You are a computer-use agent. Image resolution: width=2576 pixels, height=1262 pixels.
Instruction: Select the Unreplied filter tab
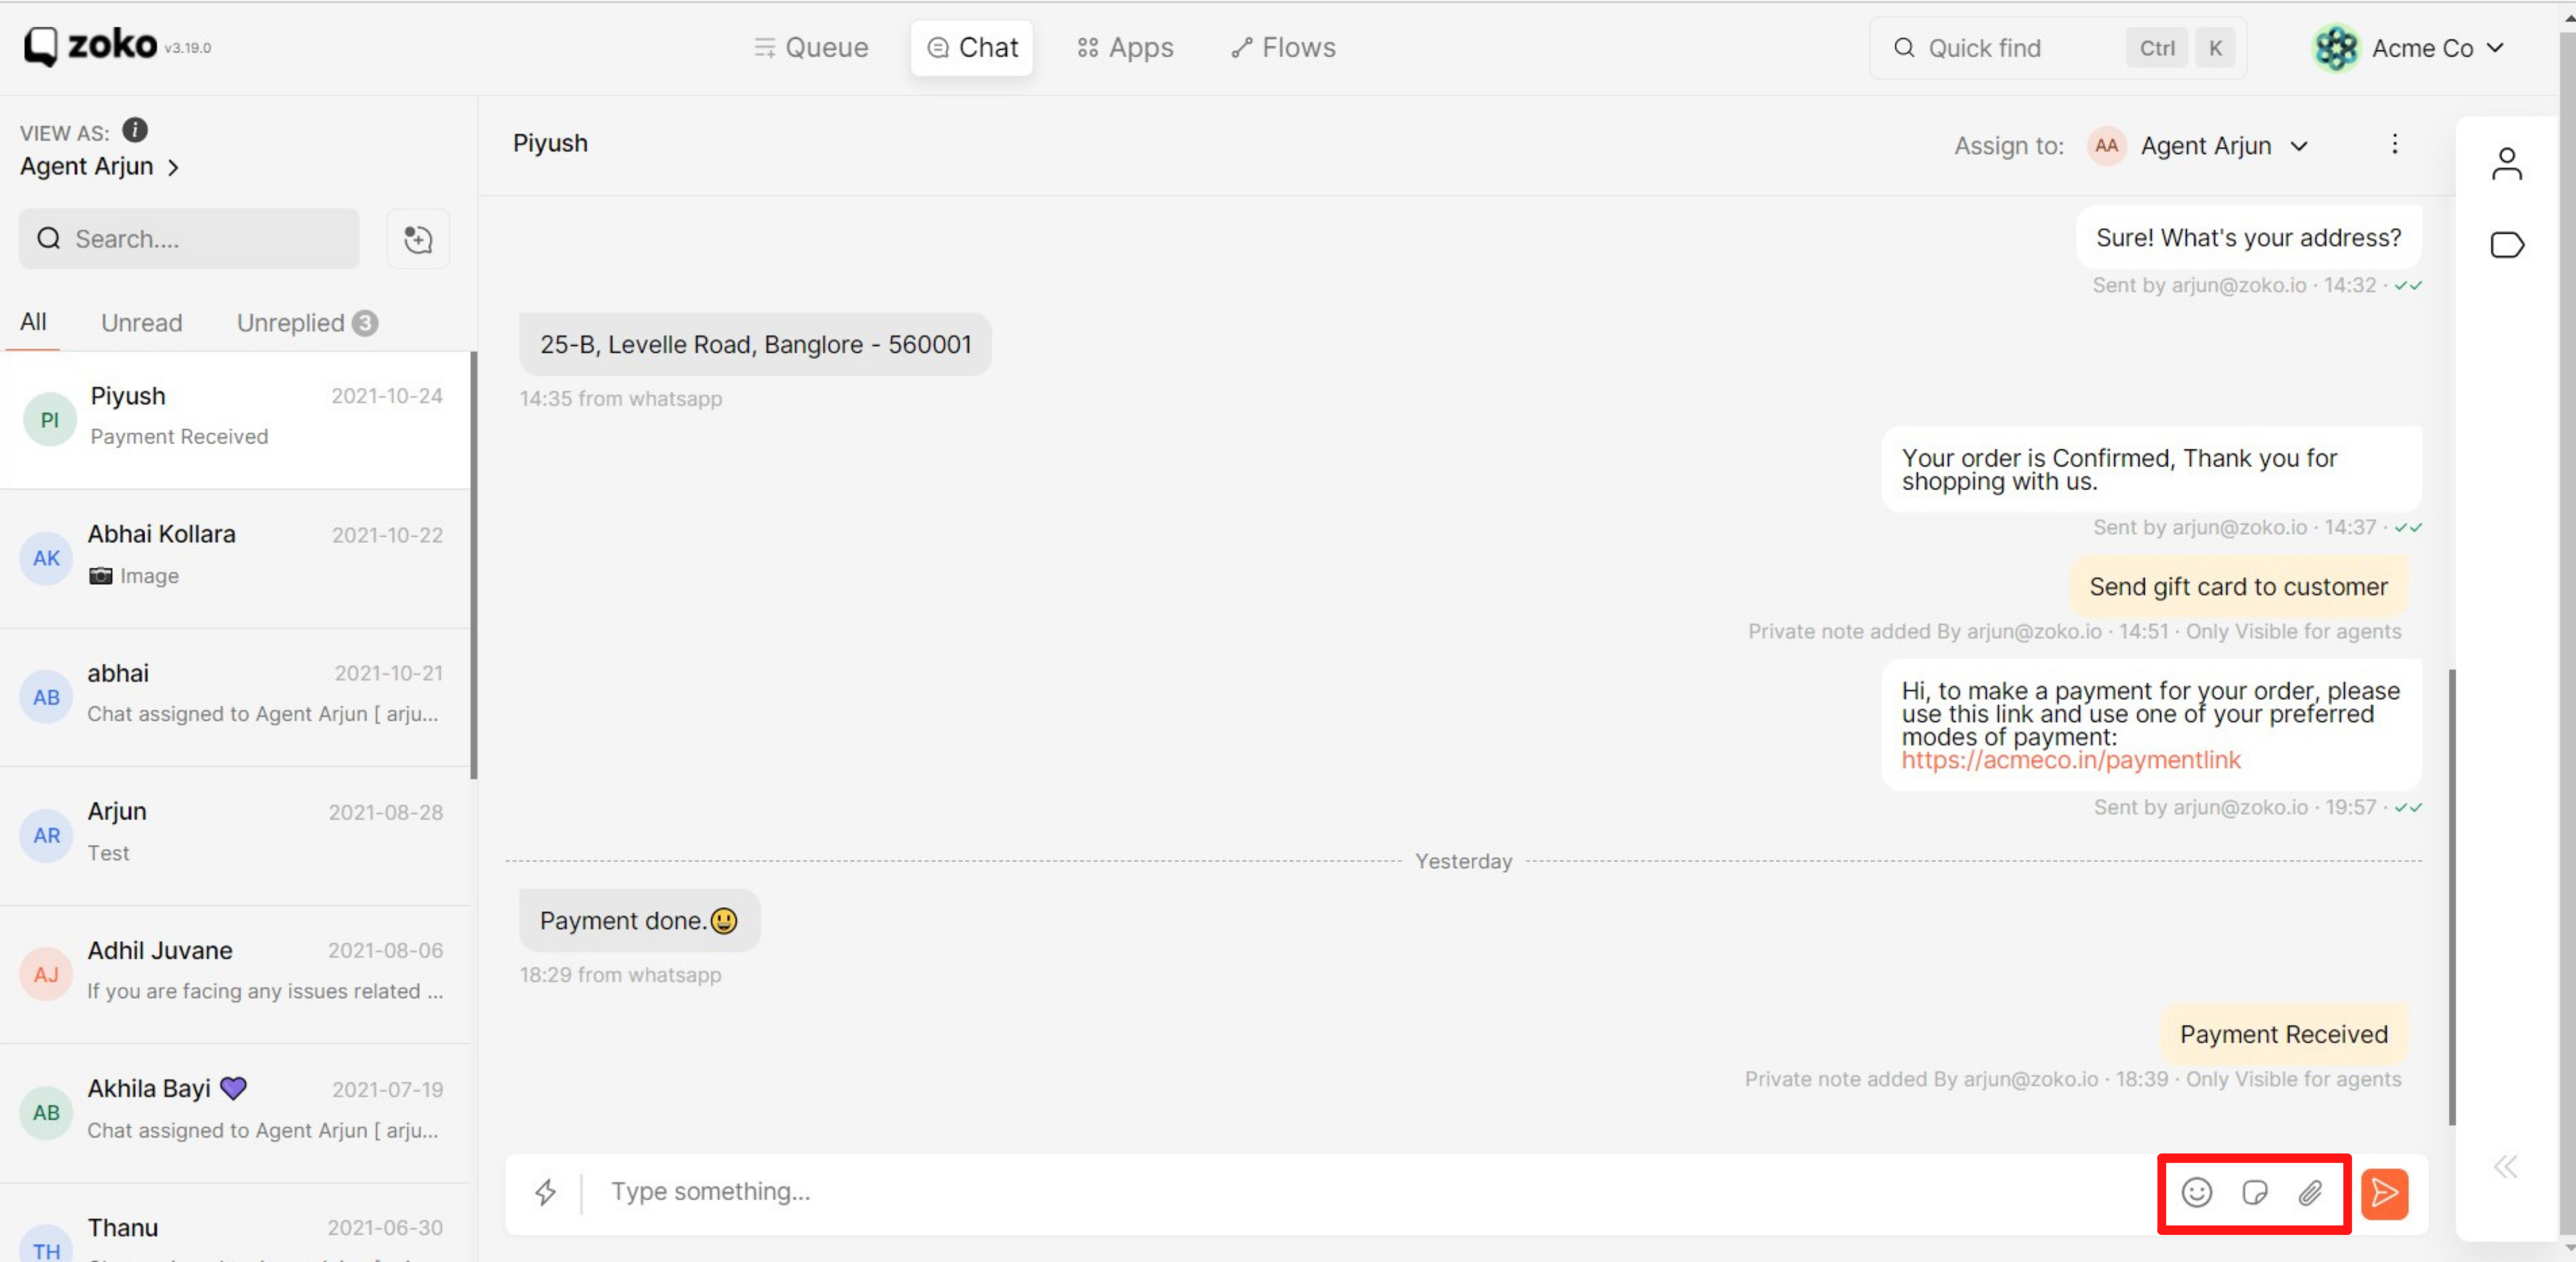point(307,323)
